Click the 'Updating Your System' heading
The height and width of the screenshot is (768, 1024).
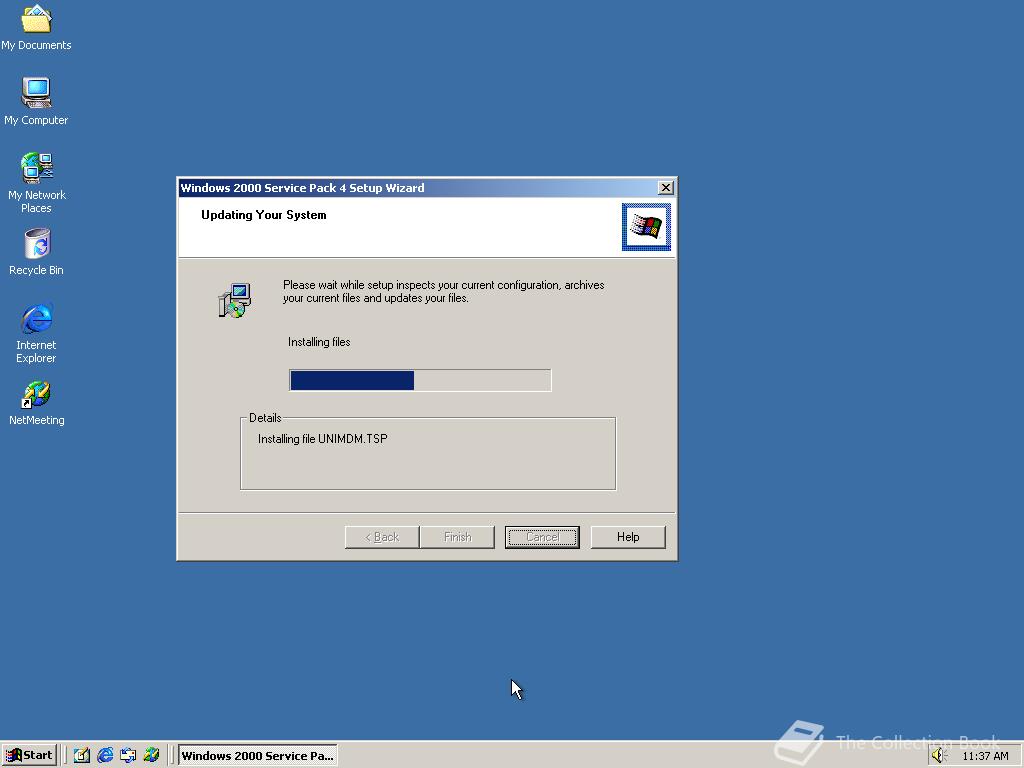264,215
